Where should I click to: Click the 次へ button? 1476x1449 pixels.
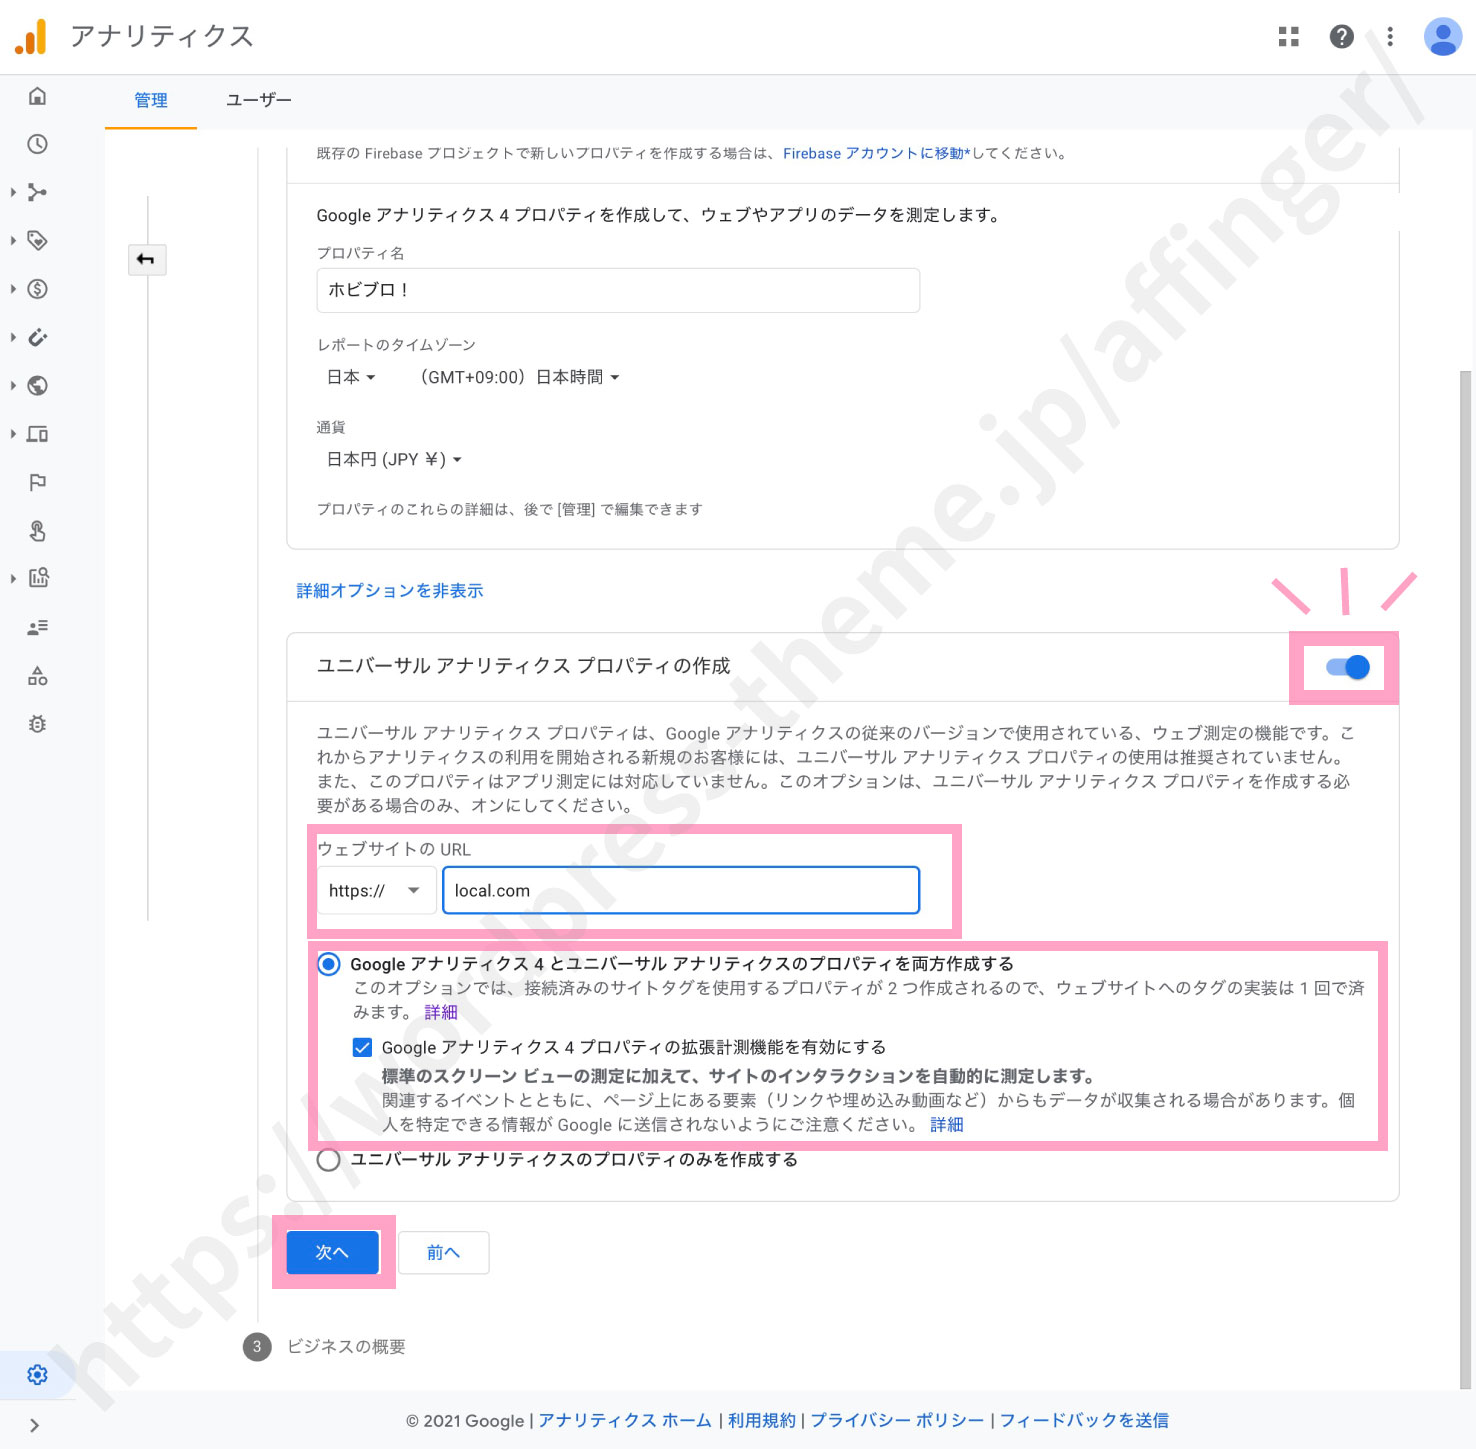click(x=333, y=1252)
